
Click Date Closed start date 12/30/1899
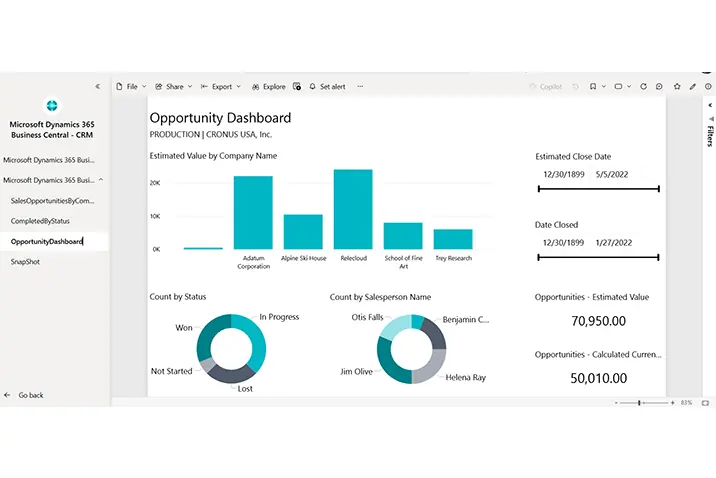coord(563,243)
